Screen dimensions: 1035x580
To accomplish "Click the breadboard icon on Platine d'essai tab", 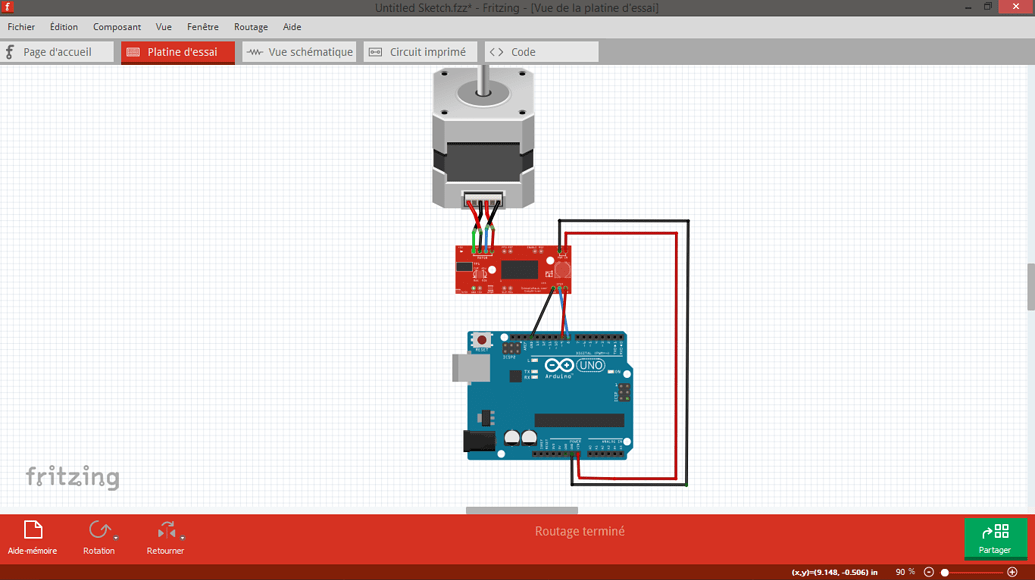I will pos(134,52).
